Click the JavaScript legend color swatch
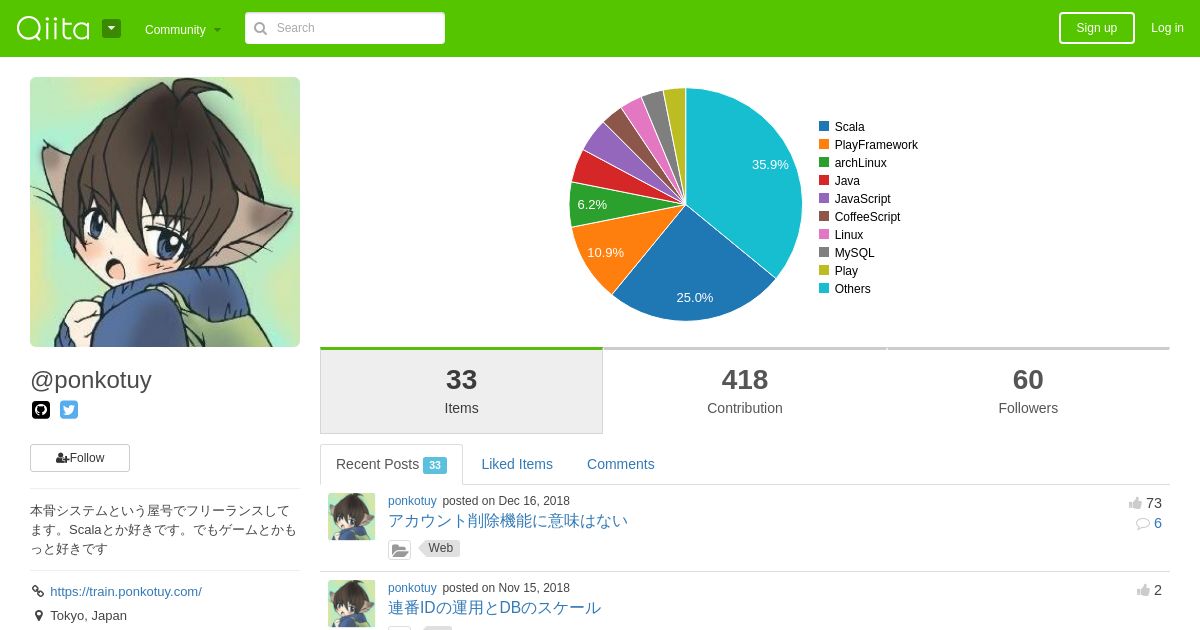This screenshot has width=1200, height=630. pyautogui.click(x=824, y=198)
